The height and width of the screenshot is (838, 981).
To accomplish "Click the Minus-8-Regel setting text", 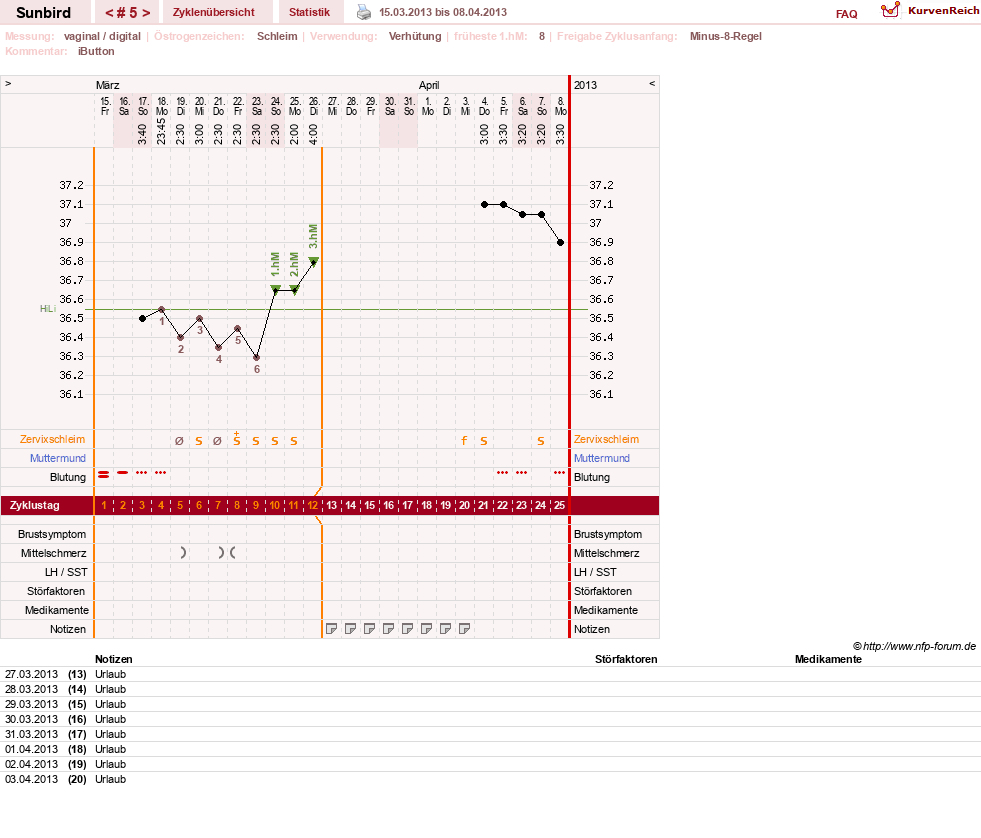I will pos(726,36).
